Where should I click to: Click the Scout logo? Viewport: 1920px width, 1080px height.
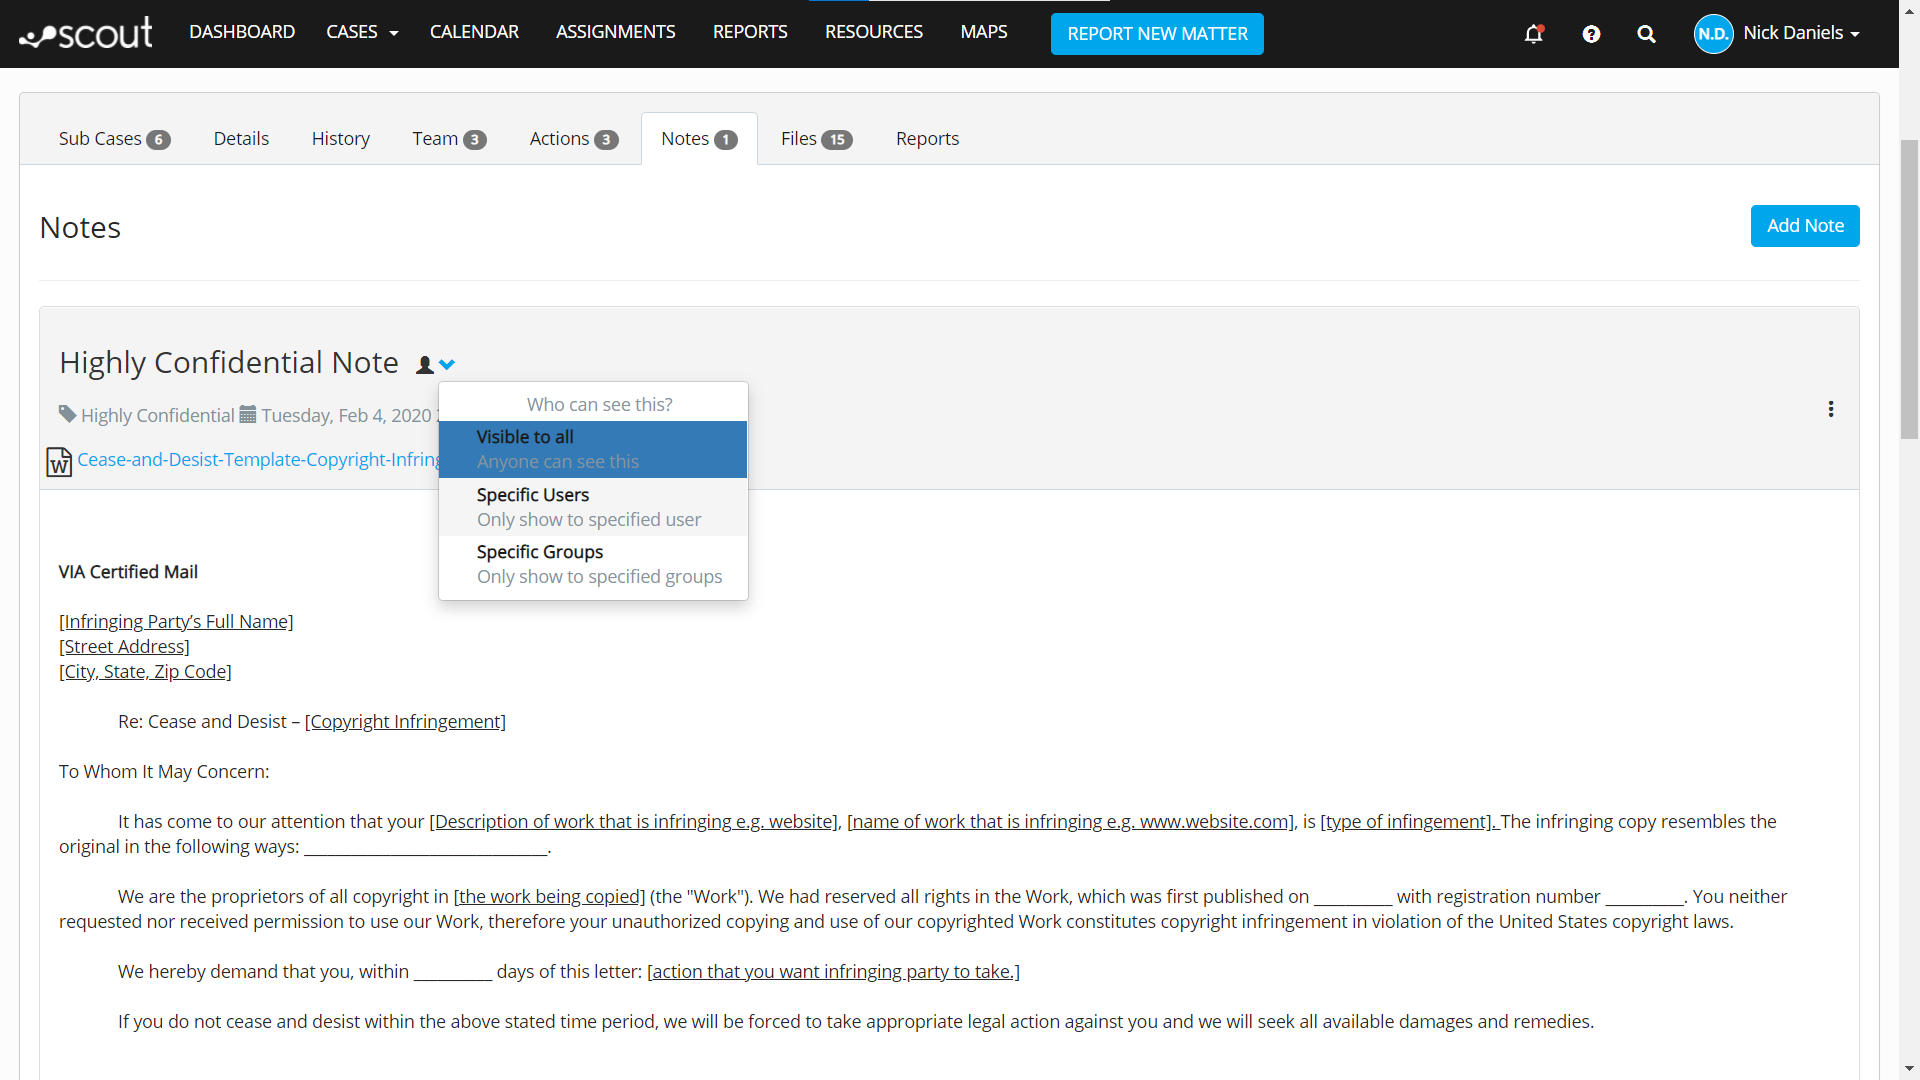[x=87, y=33]
